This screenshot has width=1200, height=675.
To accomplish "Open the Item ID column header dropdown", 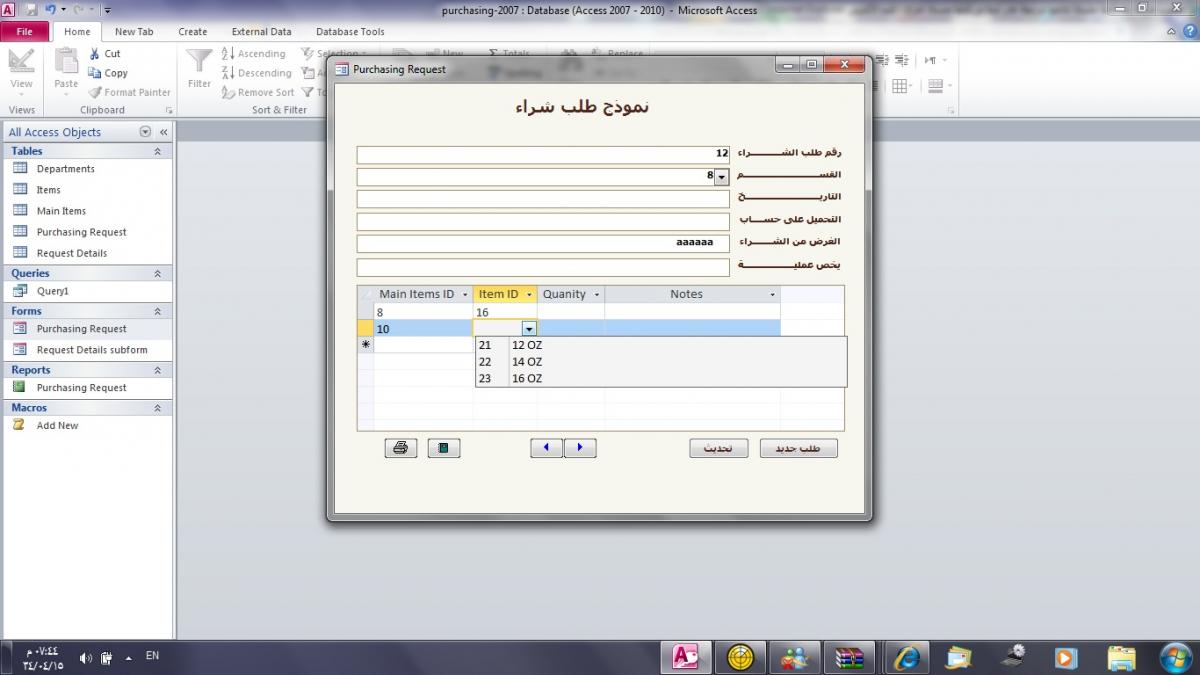I will (x=530, y=295).
